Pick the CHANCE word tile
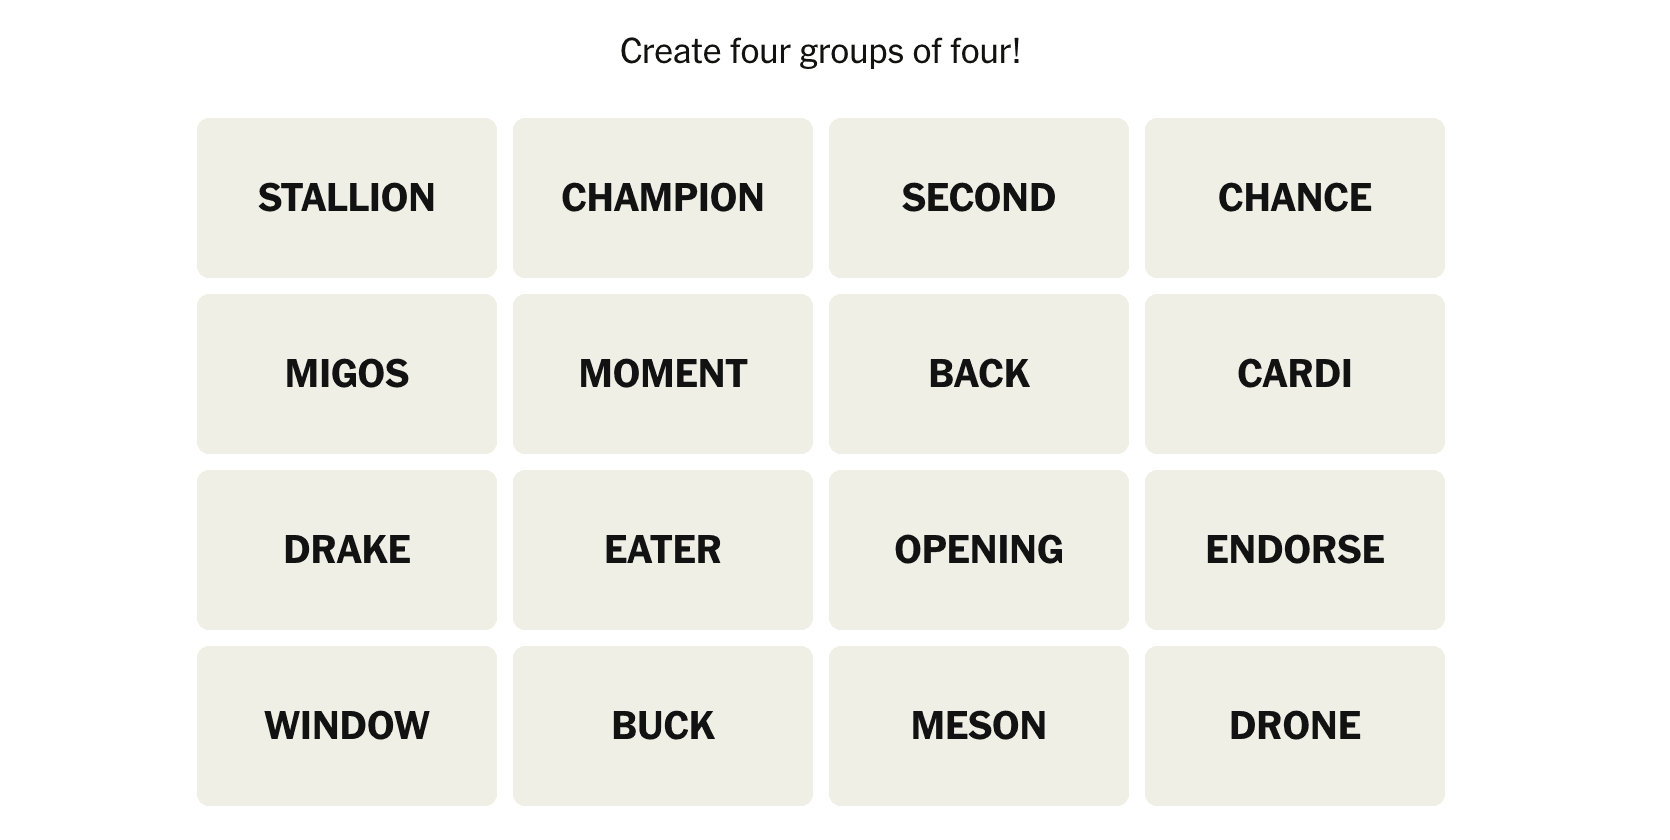 point(1294,198)
